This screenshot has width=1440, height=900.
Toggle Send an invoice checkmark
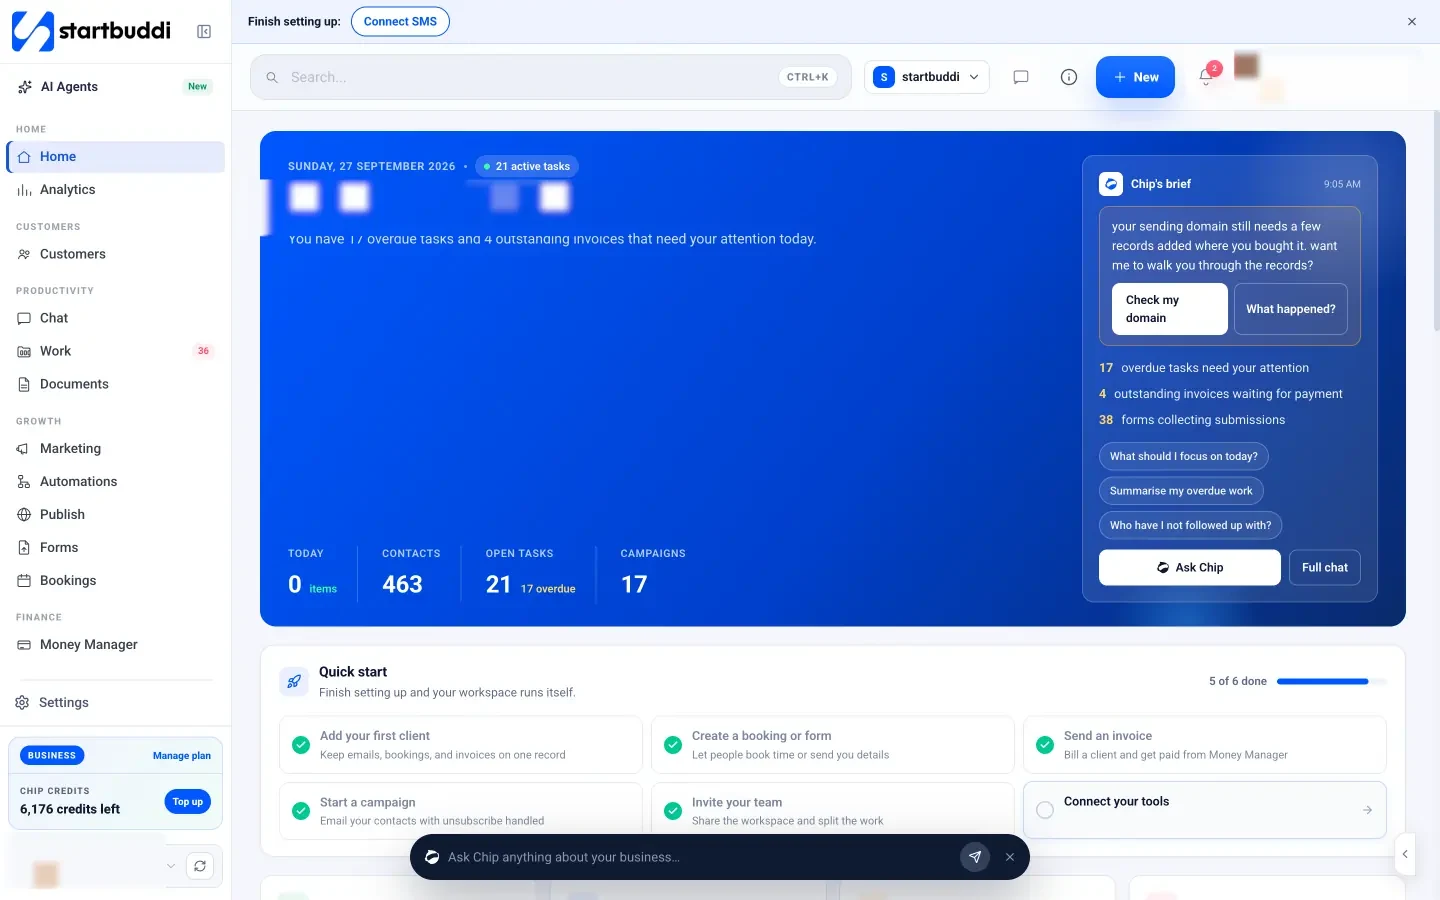pyautogui.click(x=1045, y=745)
